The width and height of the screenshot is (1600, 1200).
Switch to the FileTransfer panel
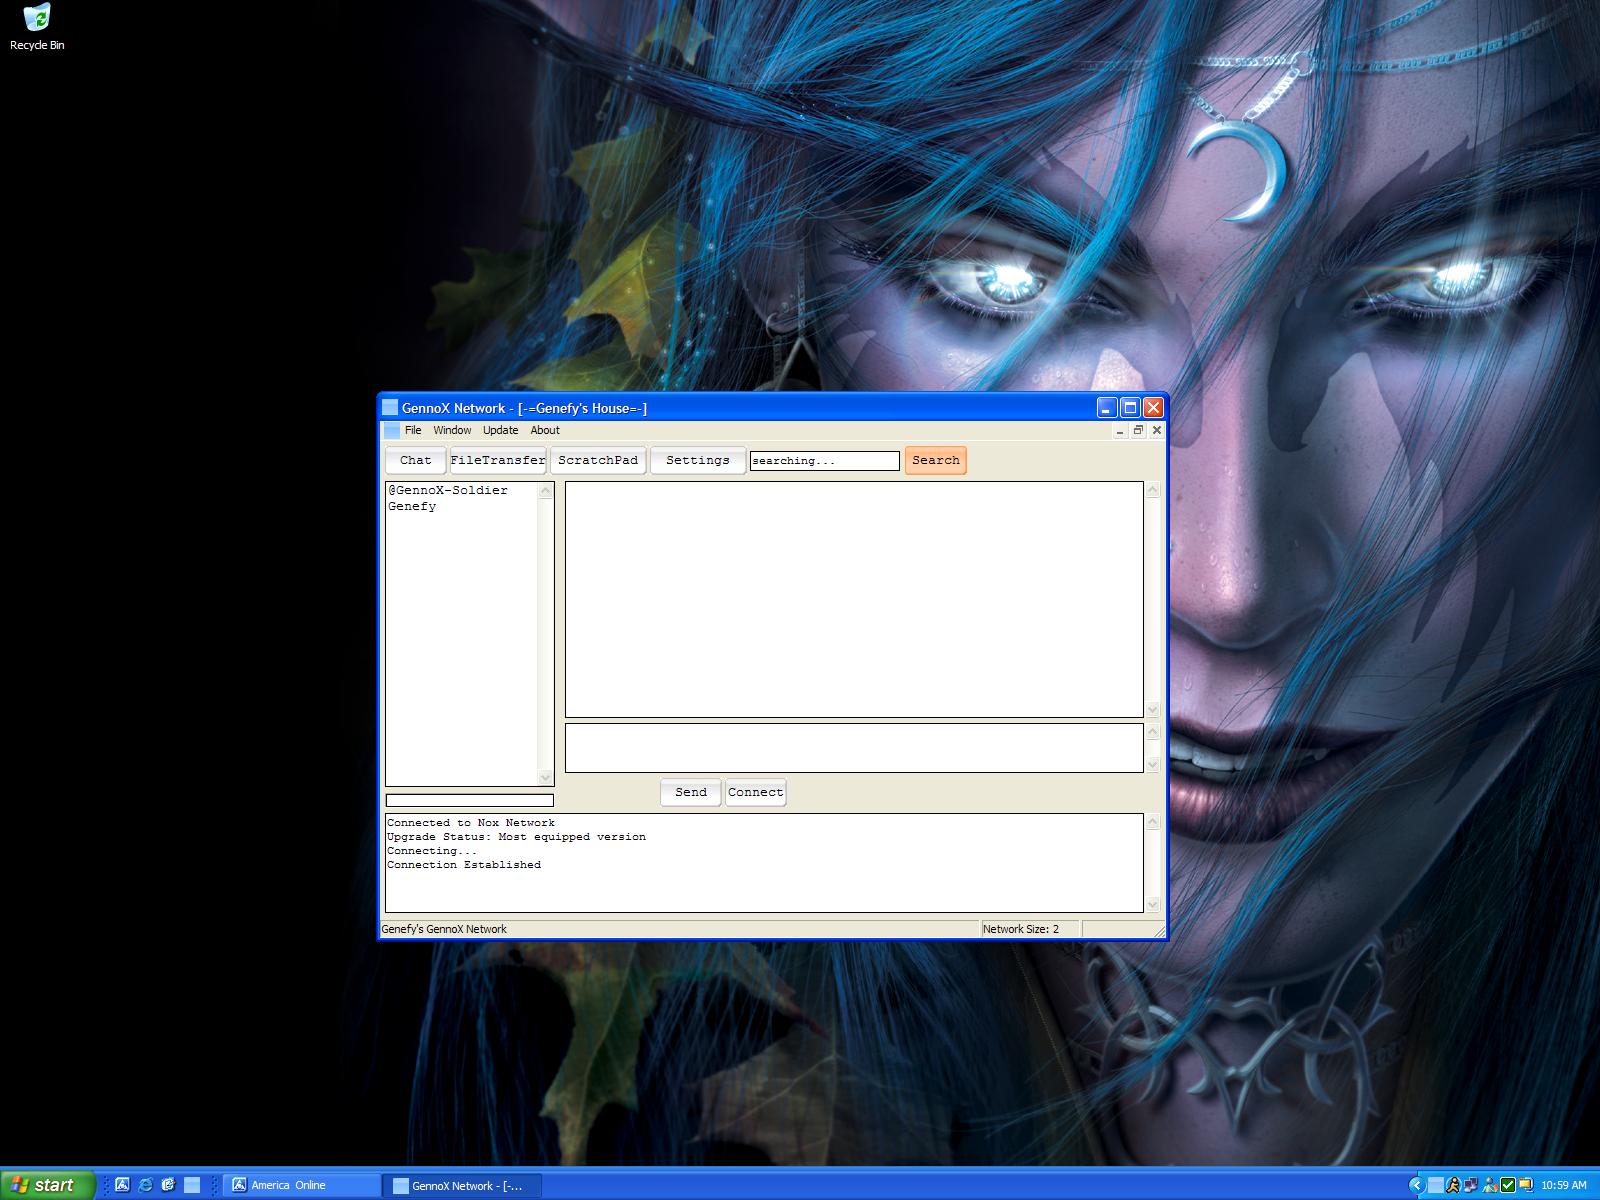tap(498, 460)
